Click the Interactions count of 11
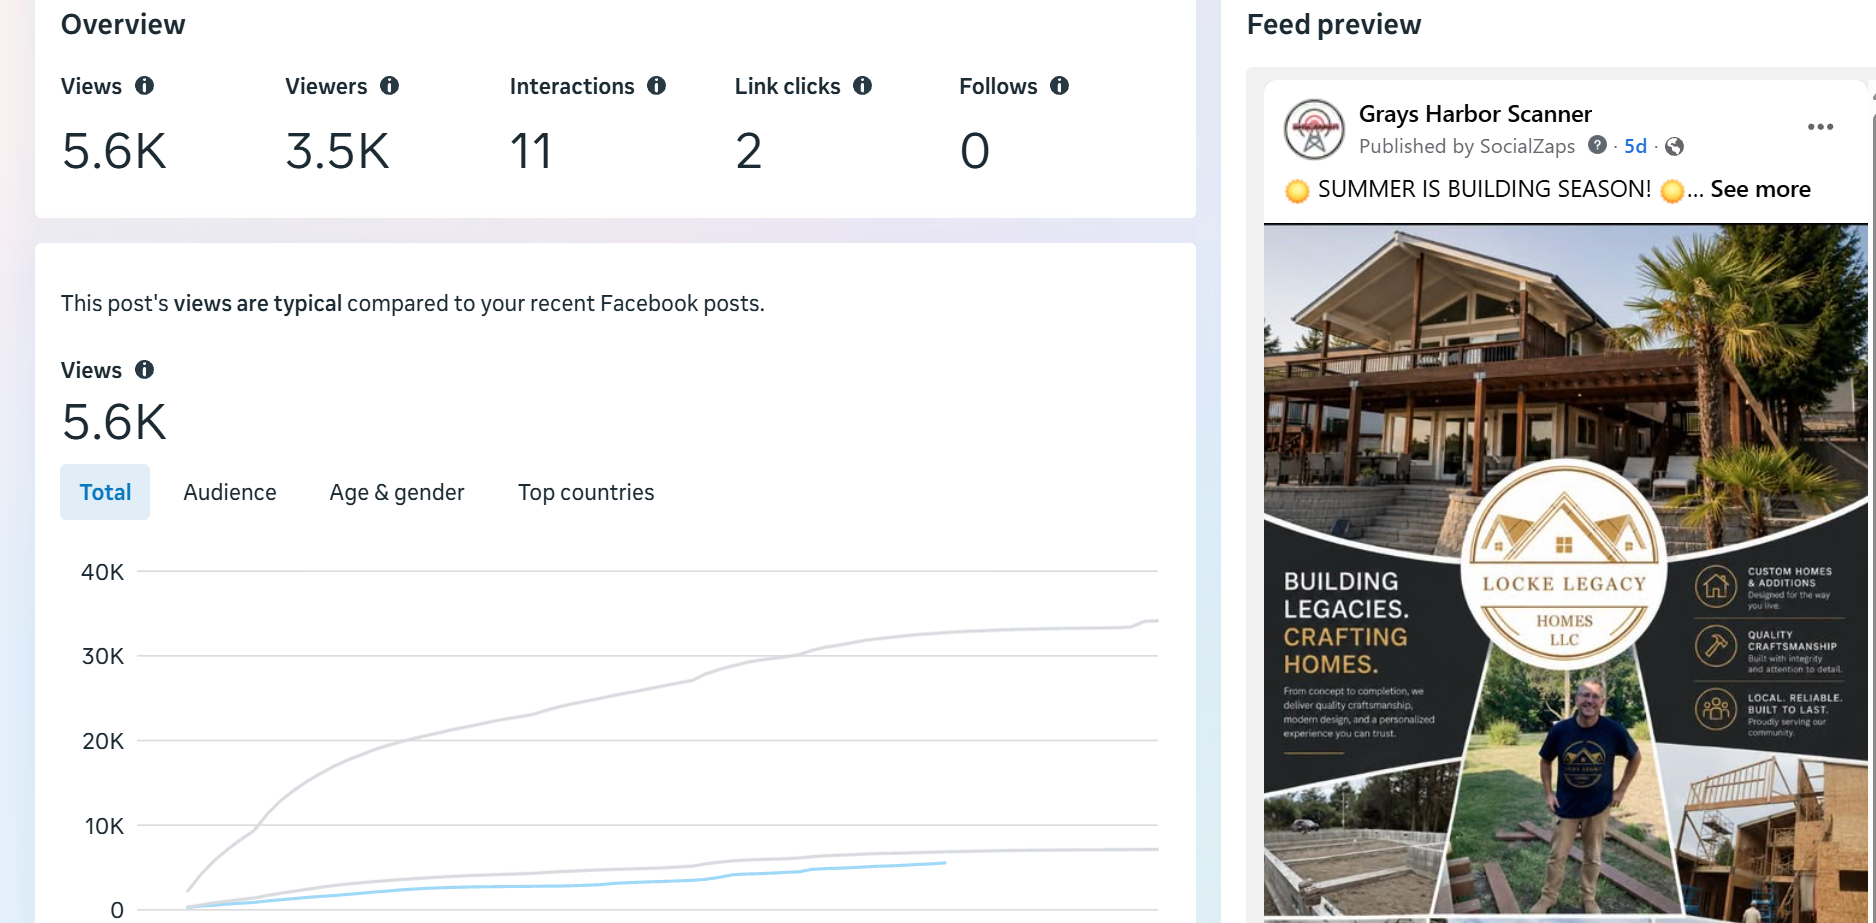The image size is (1876, 923). point(531,151)
